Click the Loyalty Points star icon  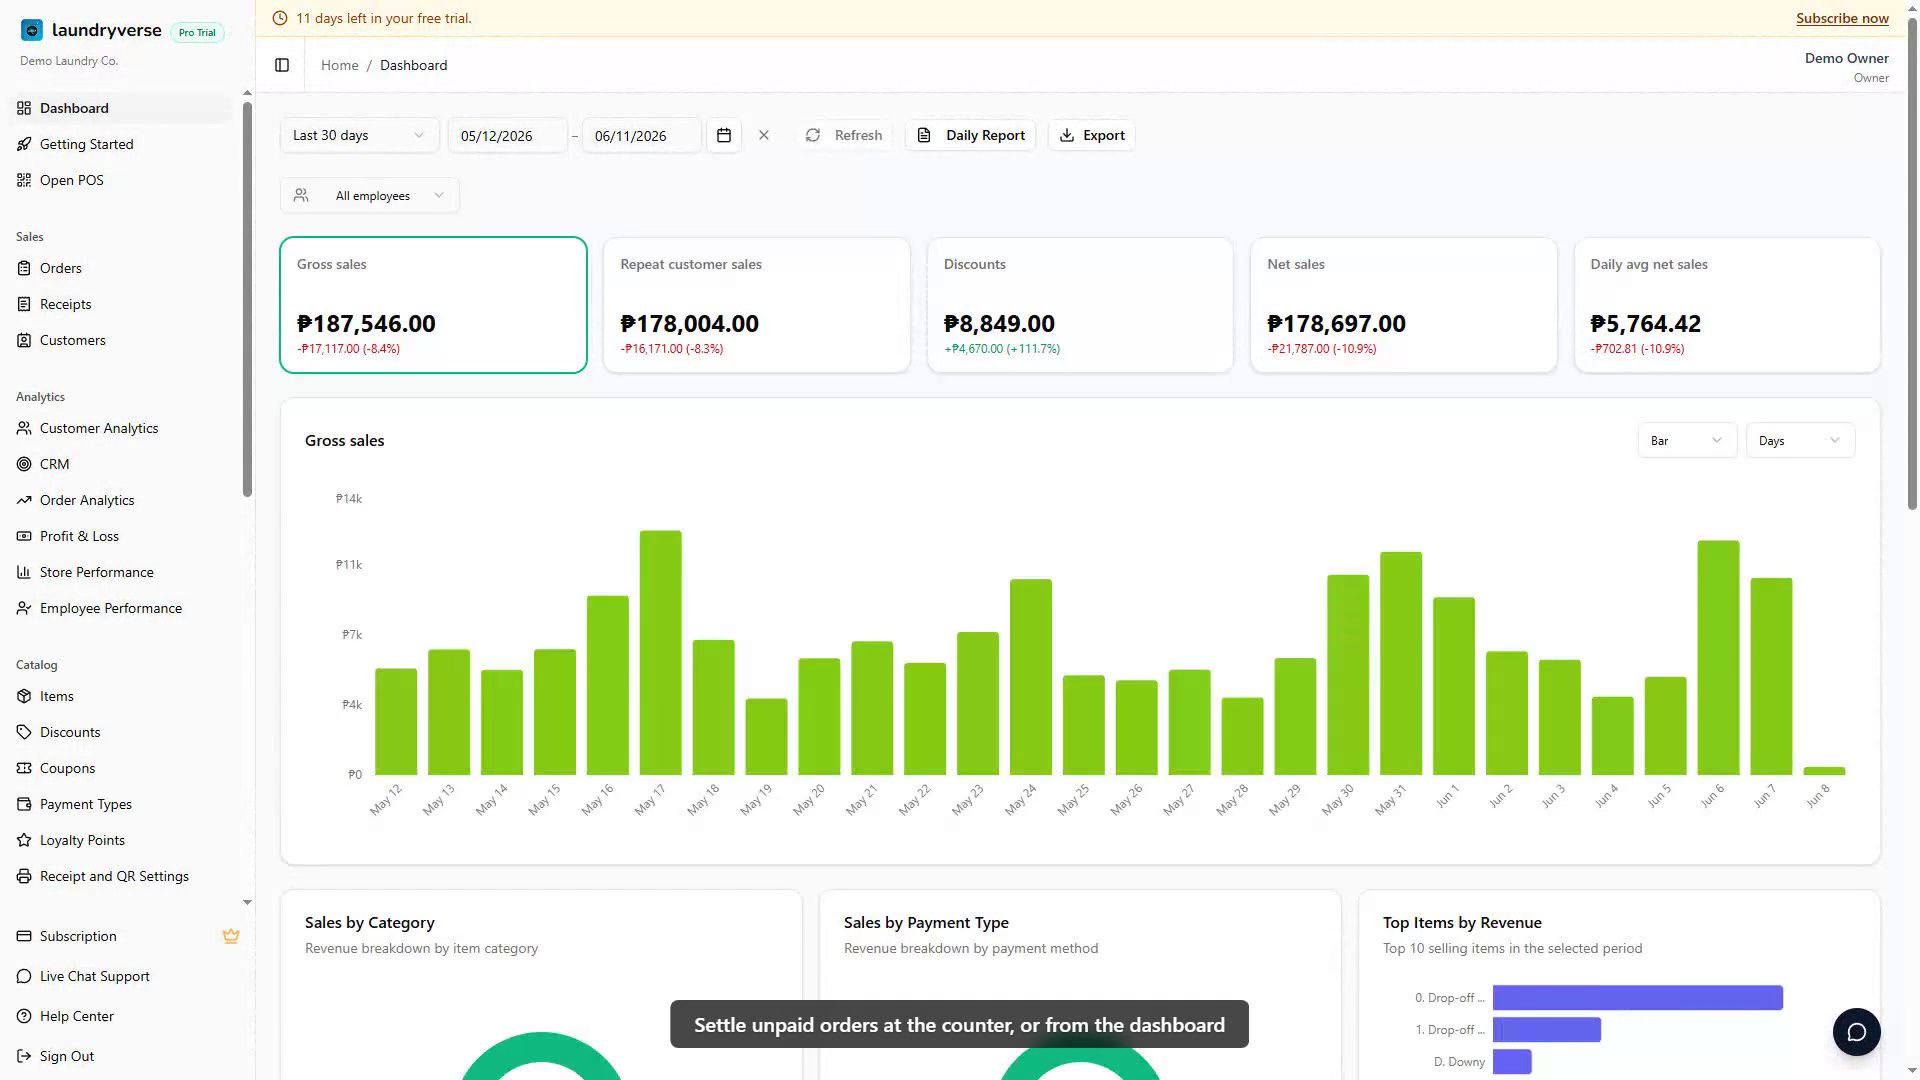point(24,840)
